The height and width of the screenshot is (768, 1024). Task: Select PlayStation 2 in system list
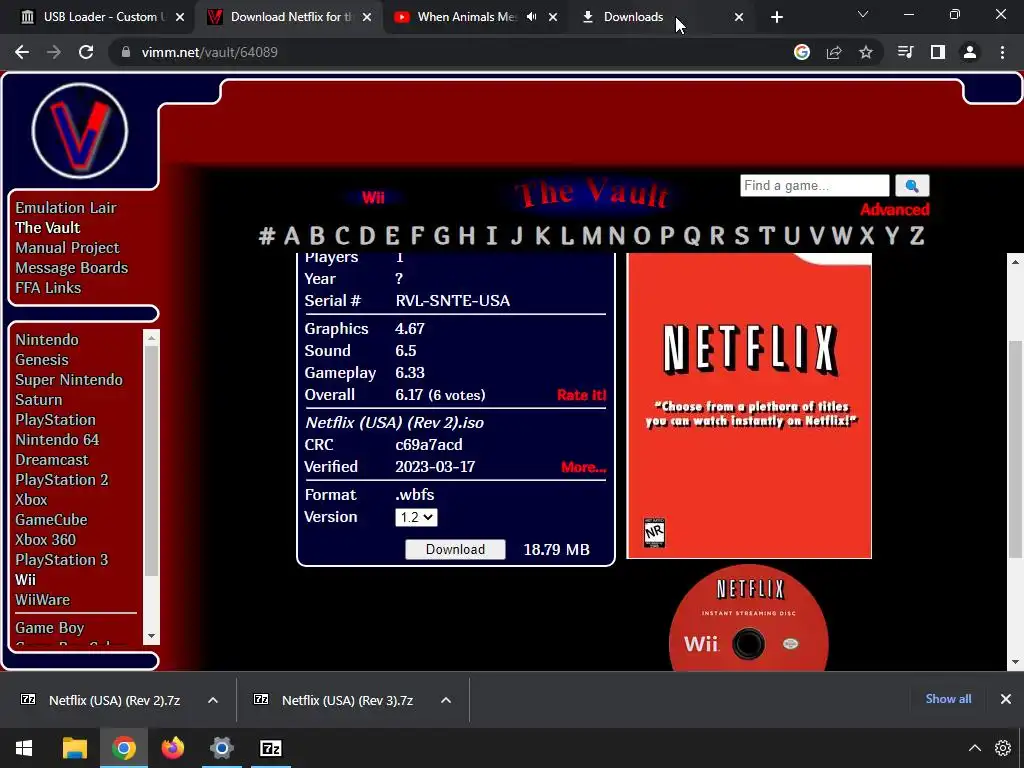click(x=62, y=480)
